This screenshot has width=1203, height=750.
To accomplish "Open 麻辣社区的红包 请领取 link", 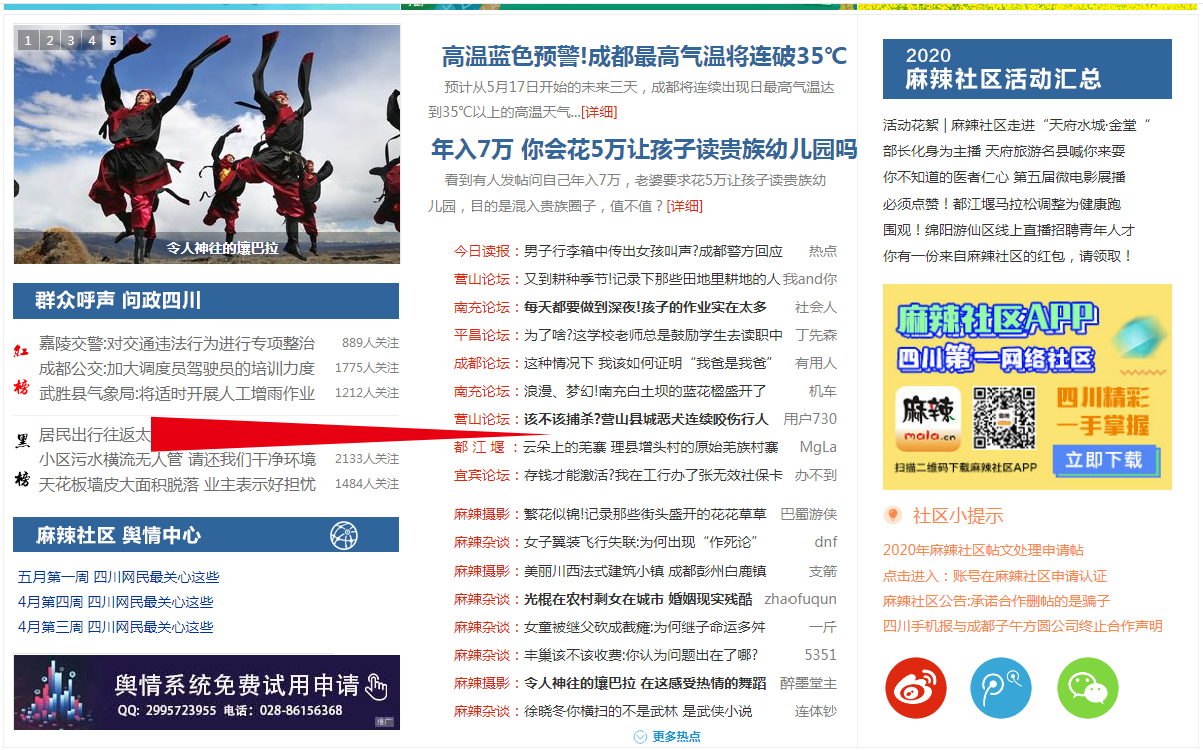I will (1008, 256).
